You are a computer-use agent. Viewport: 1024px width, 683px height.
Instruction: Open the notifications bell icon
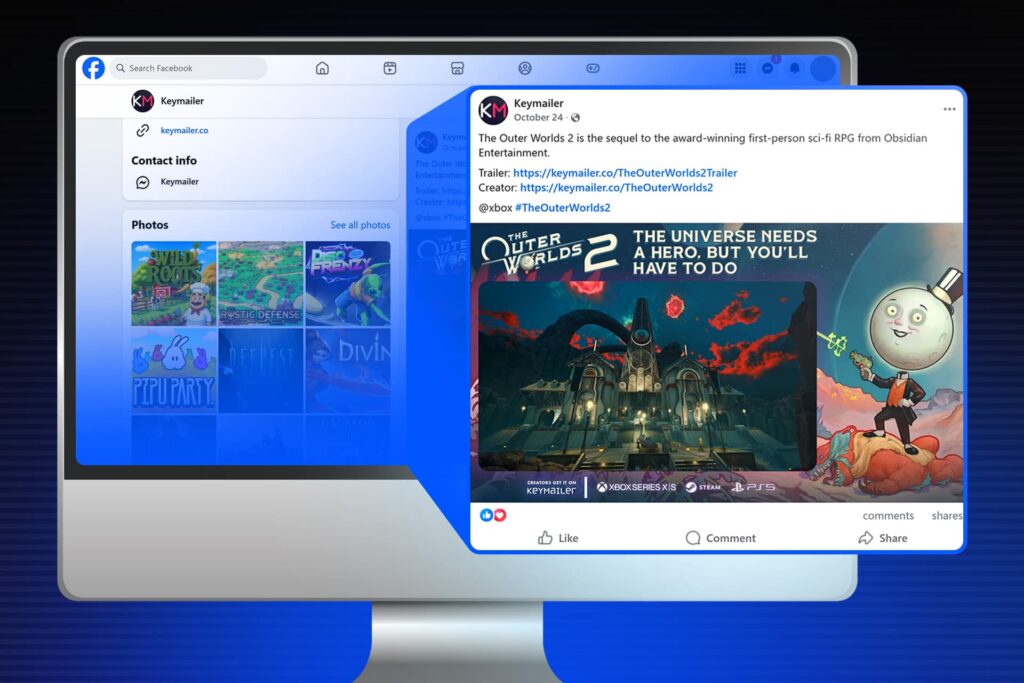(x=795, y=68)
